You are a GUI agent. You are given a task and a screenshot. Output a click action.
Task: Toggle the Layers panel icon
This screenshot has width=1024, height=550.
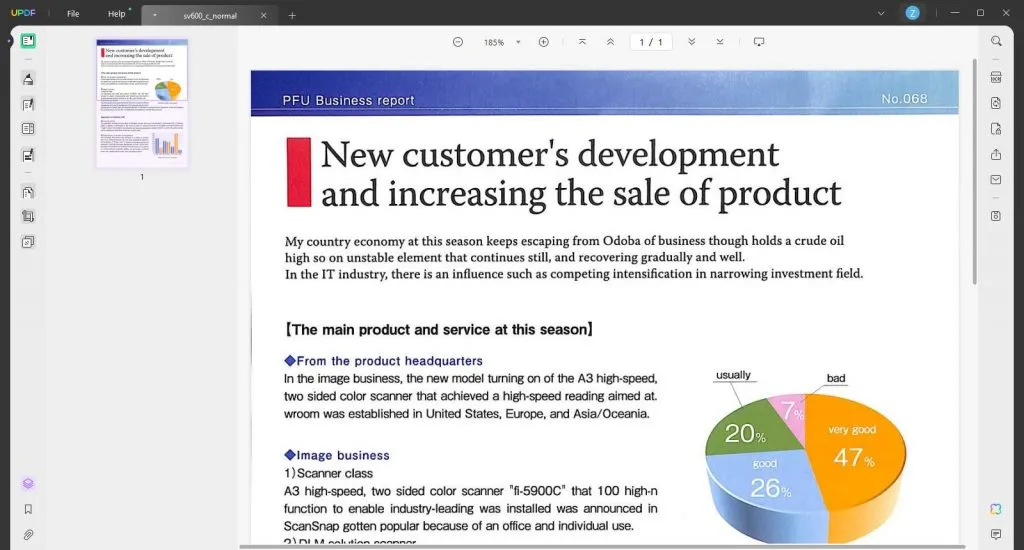27,483
